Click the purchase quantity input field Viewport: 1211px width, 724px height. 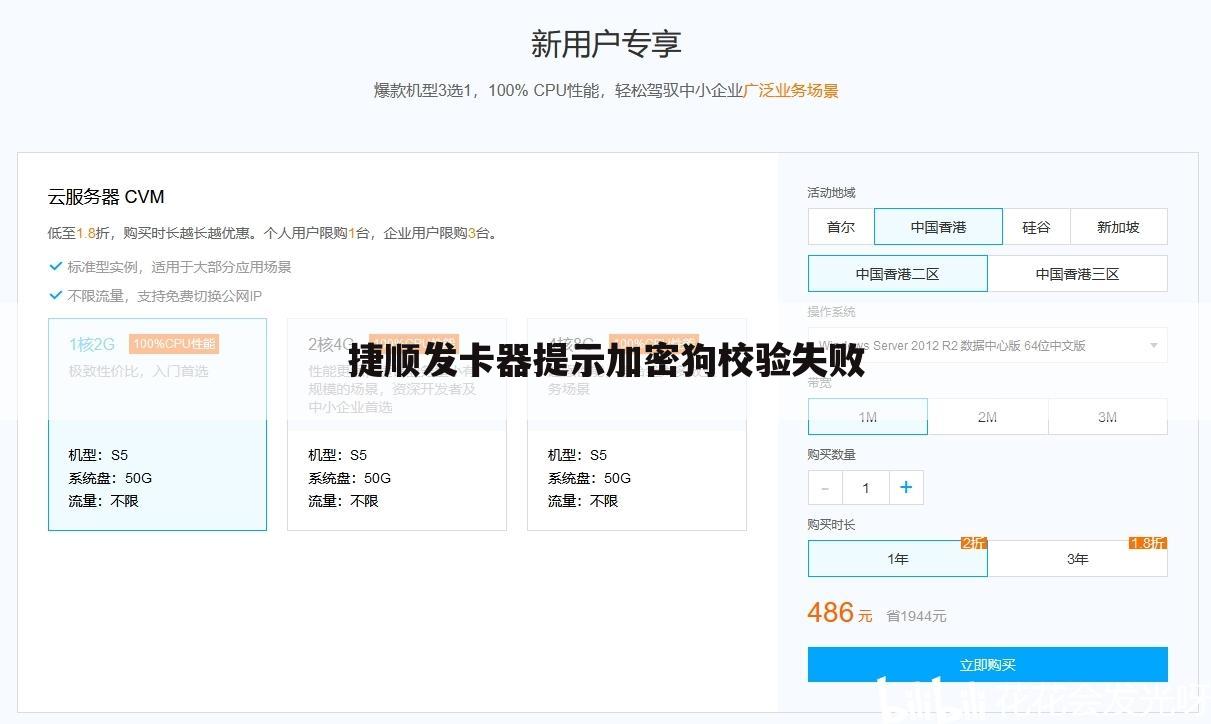(x=866, y=488)
